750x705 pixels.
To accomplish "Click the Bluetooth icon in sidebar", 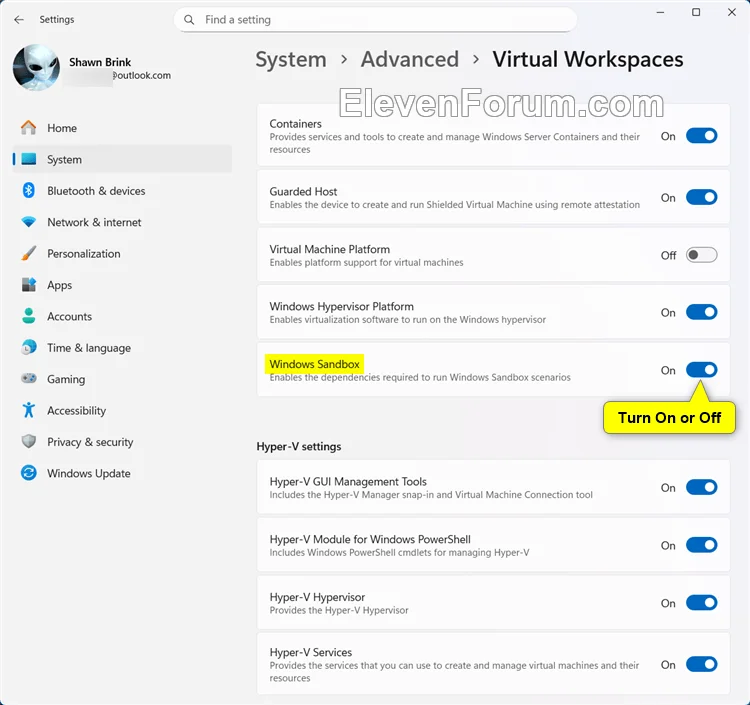I will [x=29, y=190].
